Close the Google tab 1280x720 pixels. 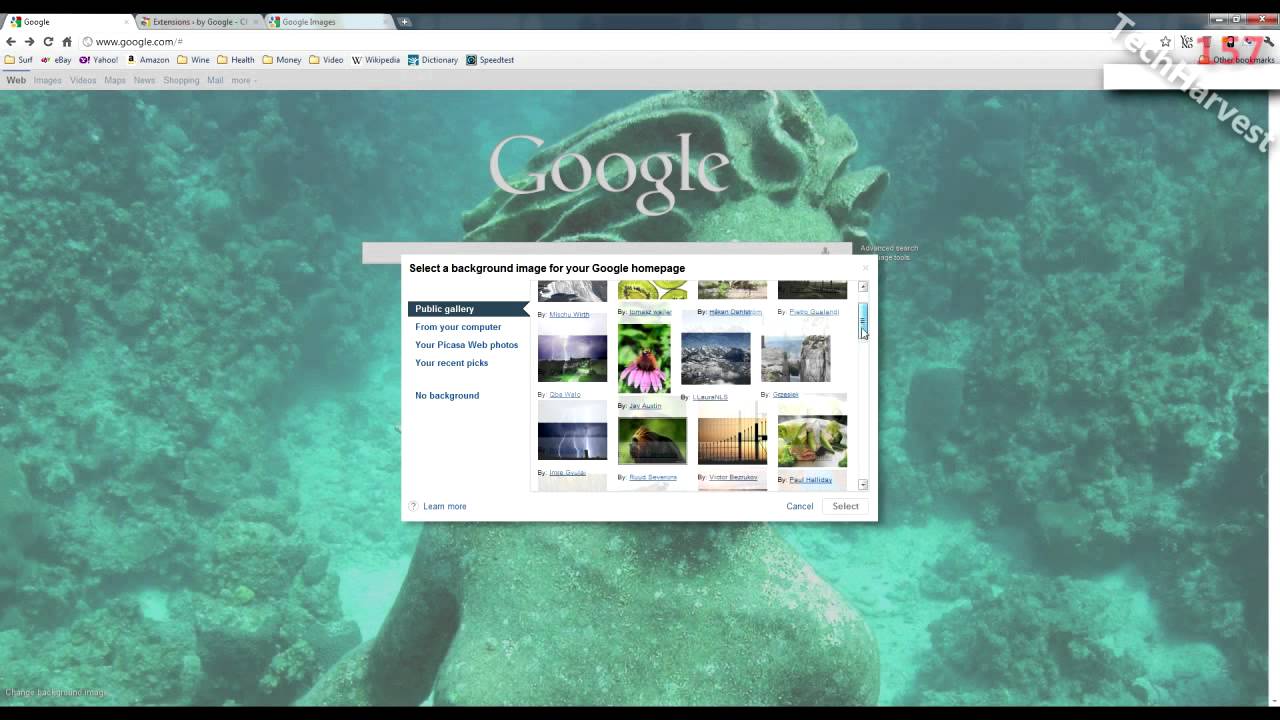click(x=126, y=22)
